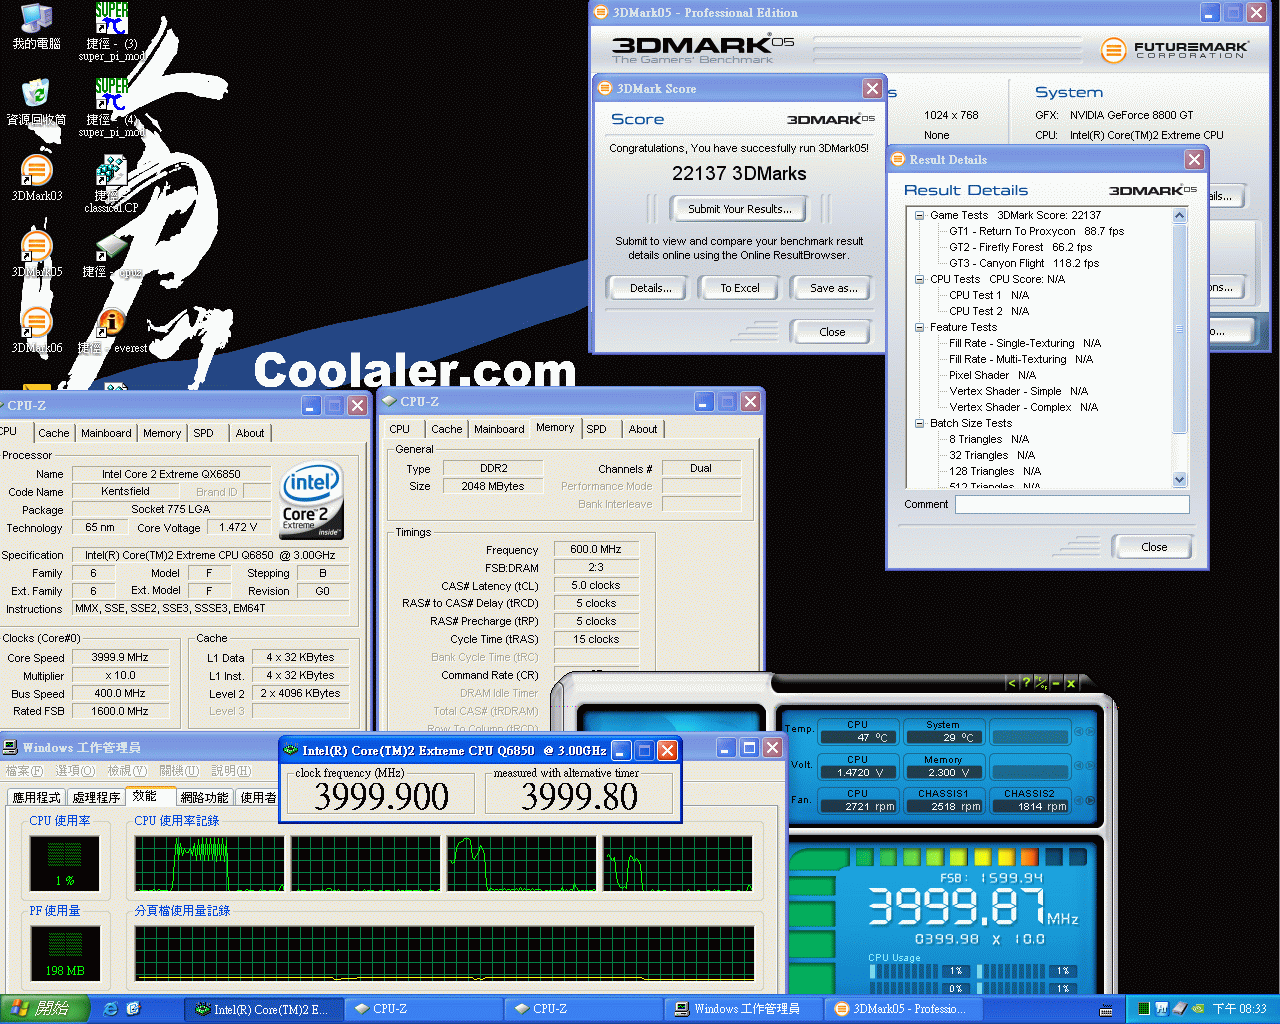
Task: Click the keyboard language bar icon on taskbar
Action: coord(1106,1010)
